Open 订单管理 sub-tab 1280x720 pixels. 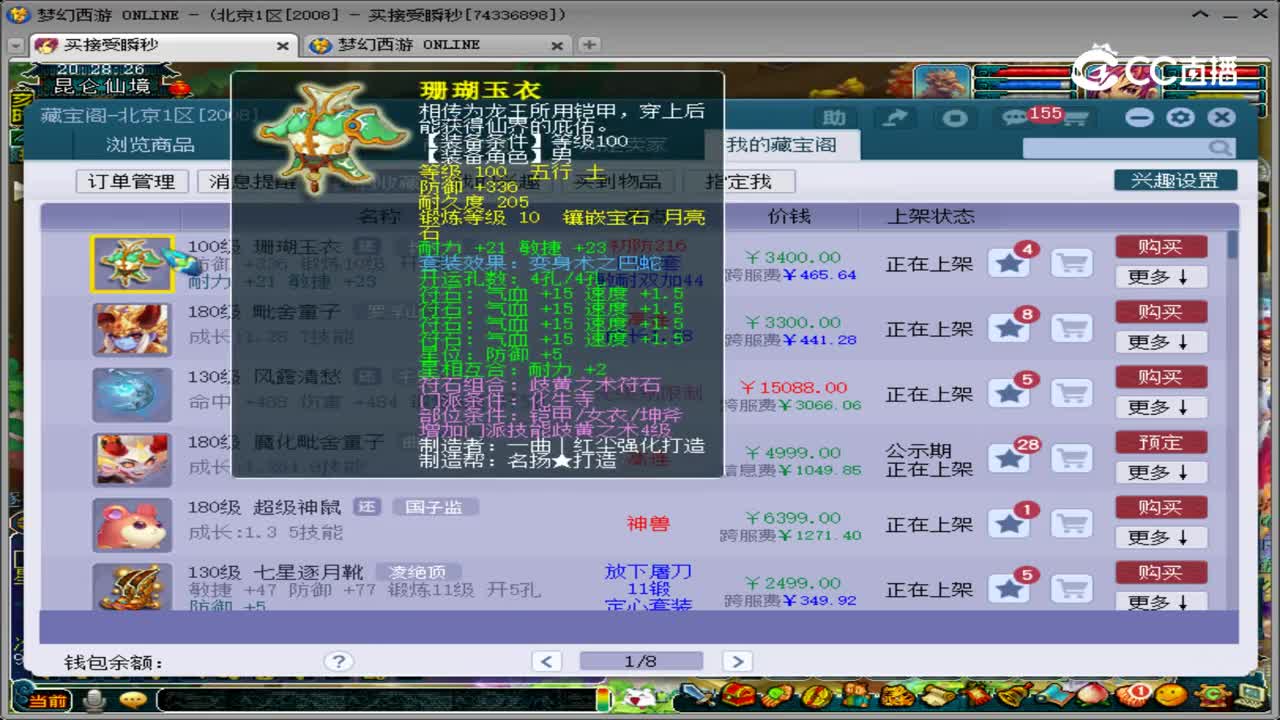pos(132,181)
